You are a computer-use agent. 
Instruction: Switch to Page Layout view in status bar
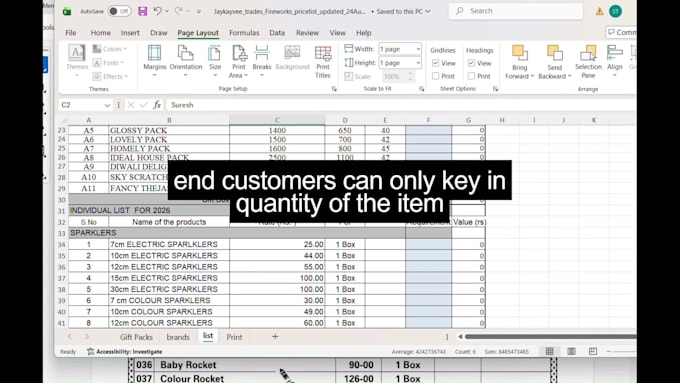tap(571, 351)
